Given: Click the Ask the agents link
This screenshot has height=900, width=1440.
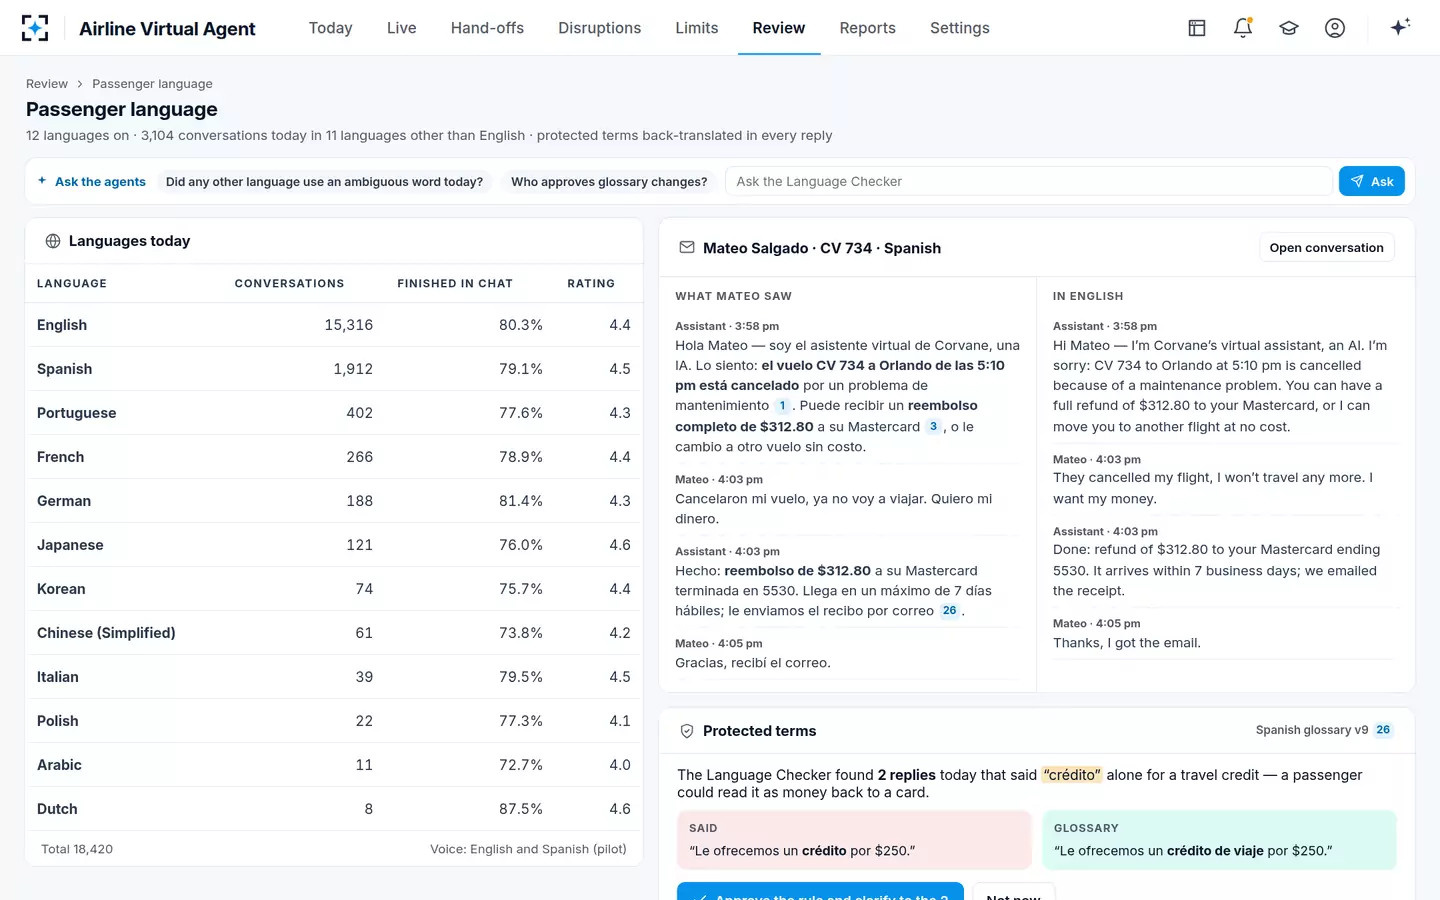Looking at the screenshot, I should (x=91, y=181).
